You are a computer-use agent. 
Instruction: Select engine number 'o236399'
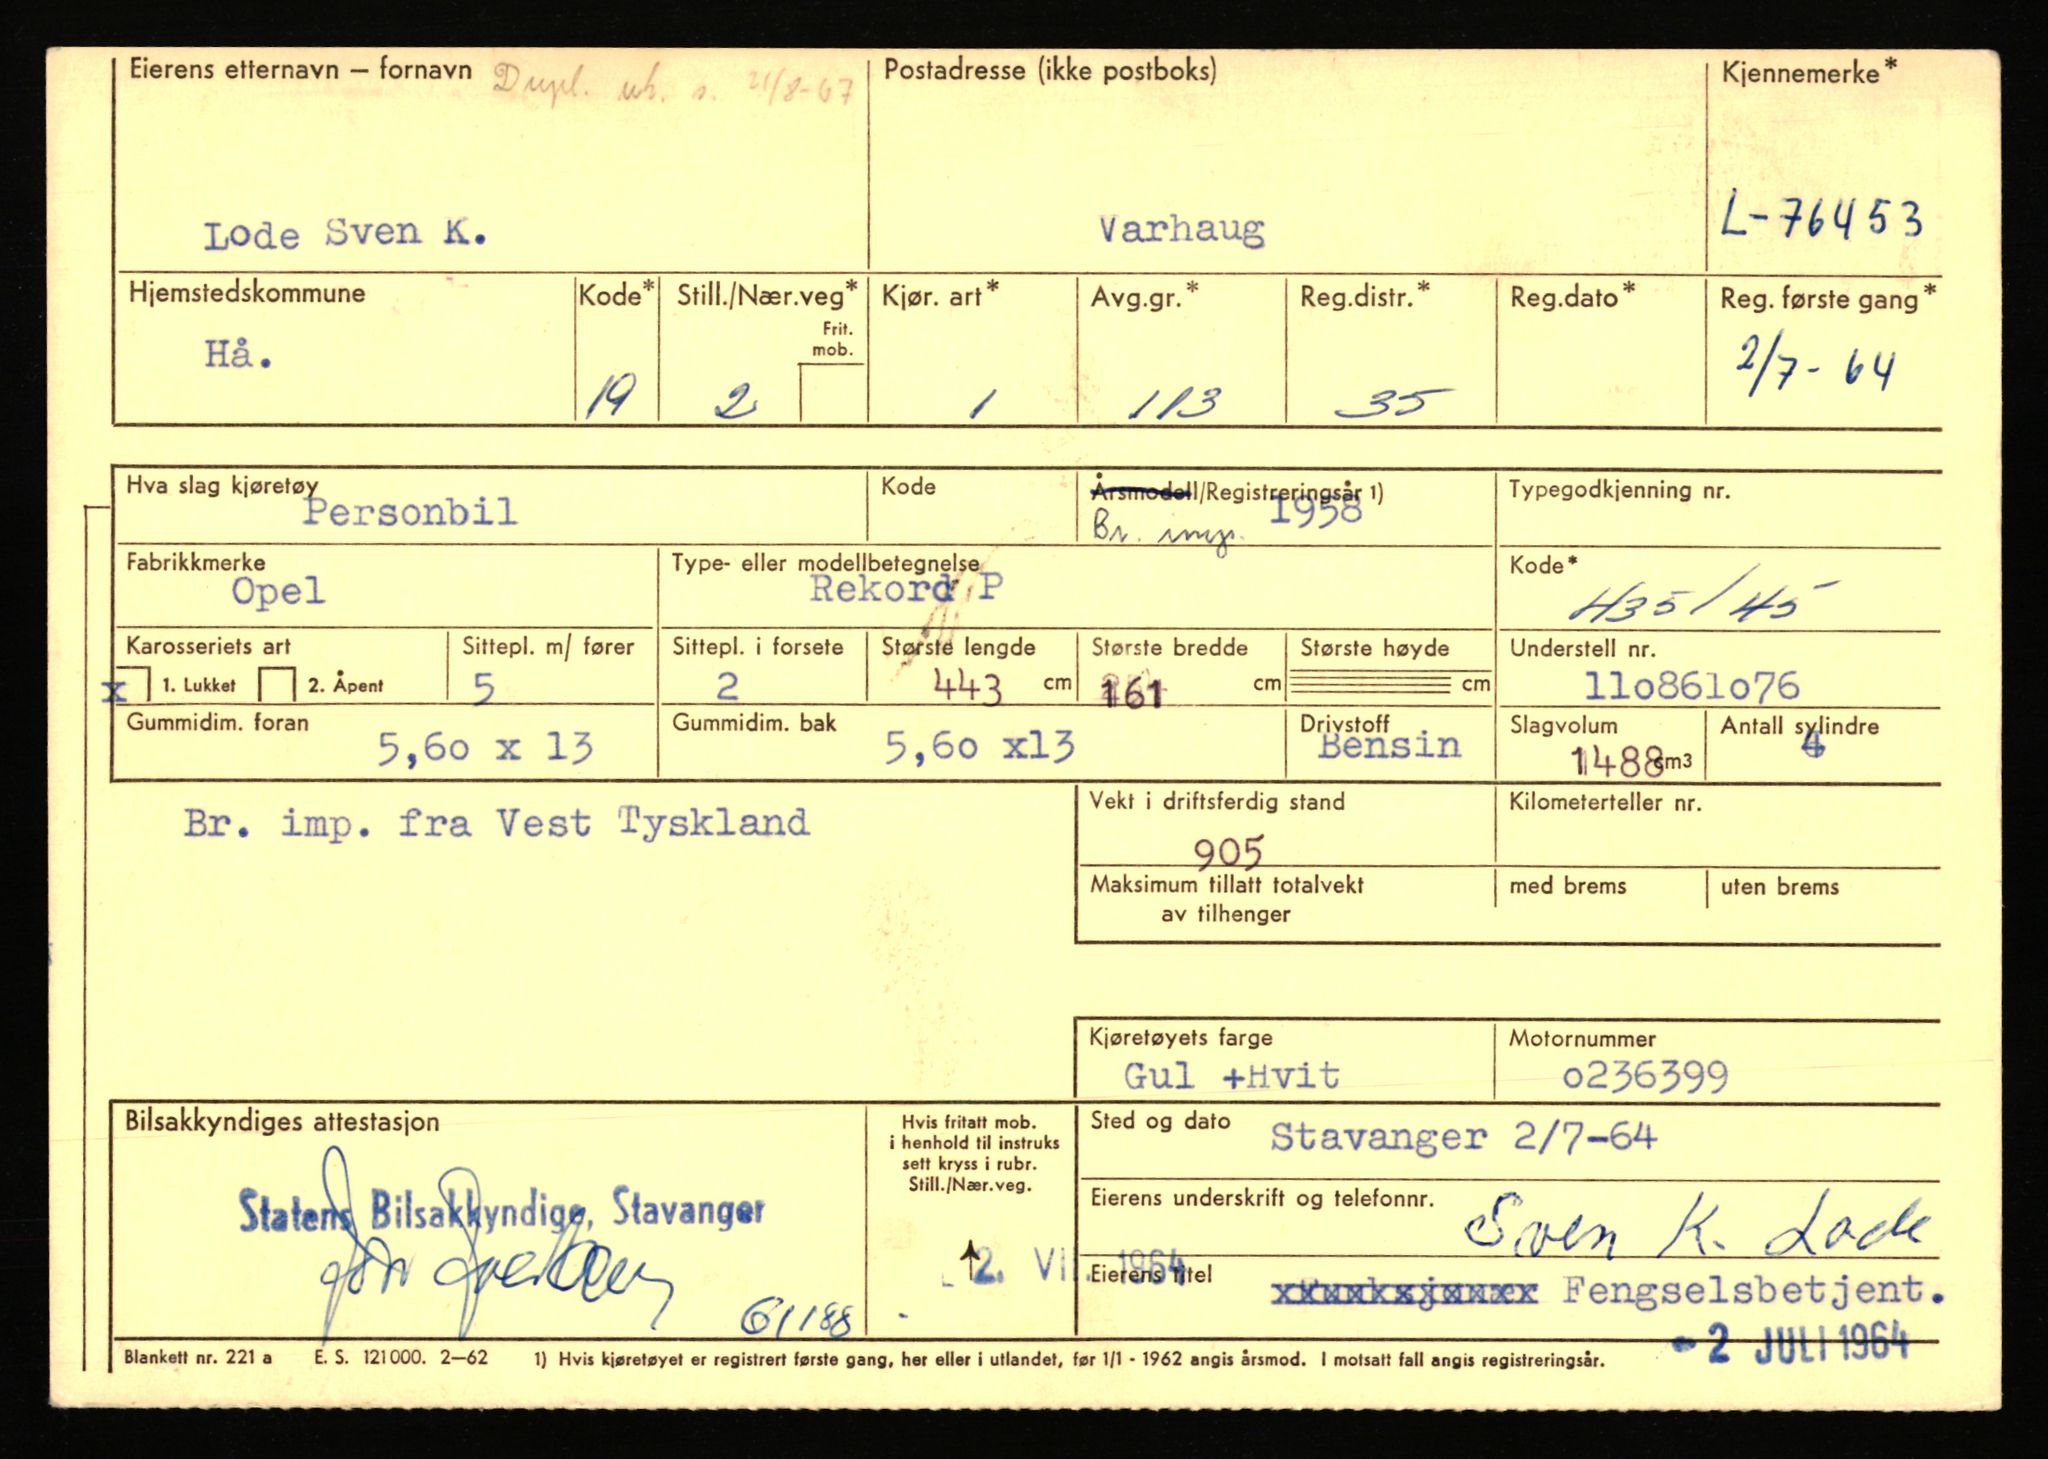pos(1645,1076)
